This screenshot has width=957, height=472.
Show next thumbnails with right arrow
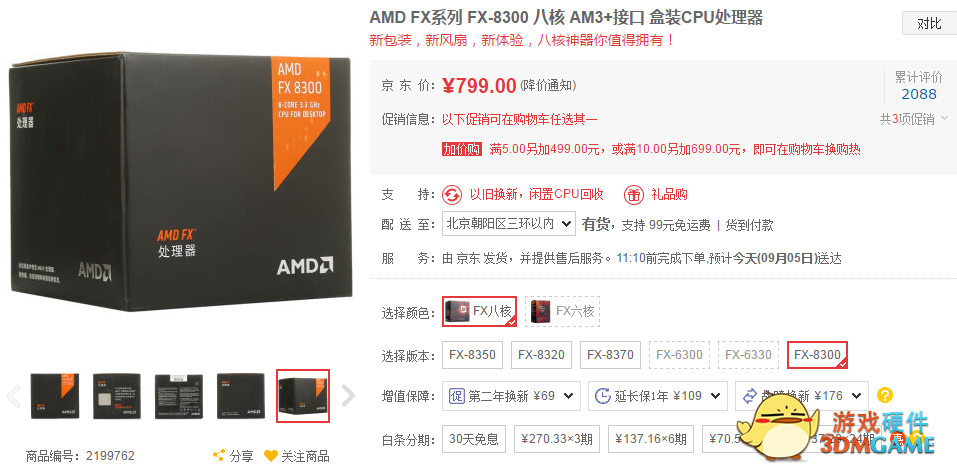click(x=348, y=396)
